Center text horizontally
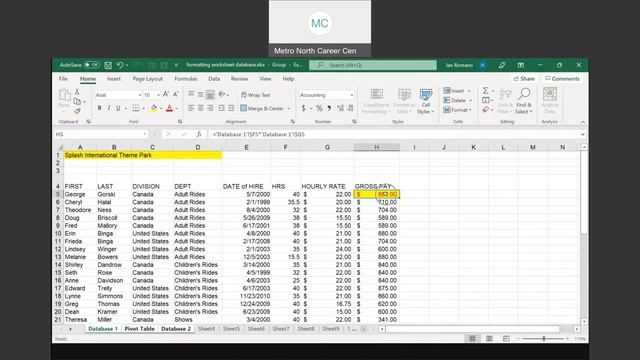Screen dimensions: 640x360 [x=200, y=108]
